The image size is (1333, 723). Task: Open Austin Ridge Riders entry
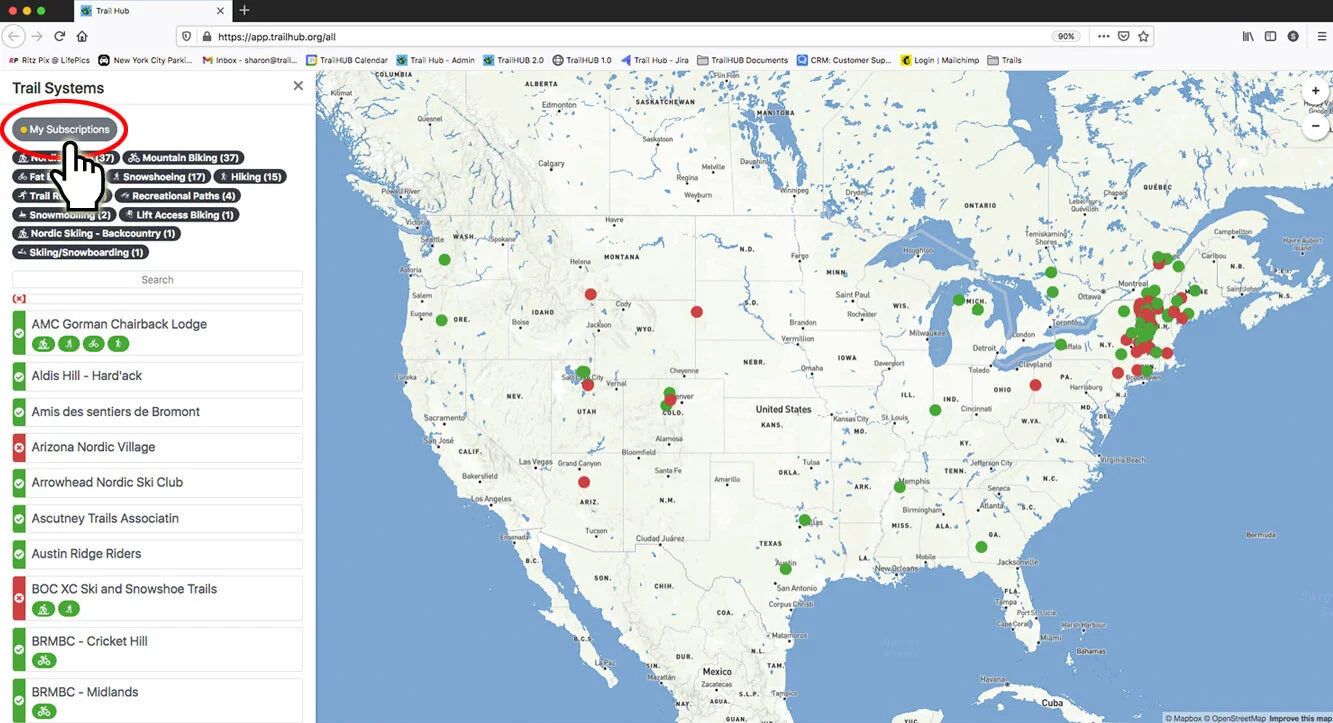(157, 554)
